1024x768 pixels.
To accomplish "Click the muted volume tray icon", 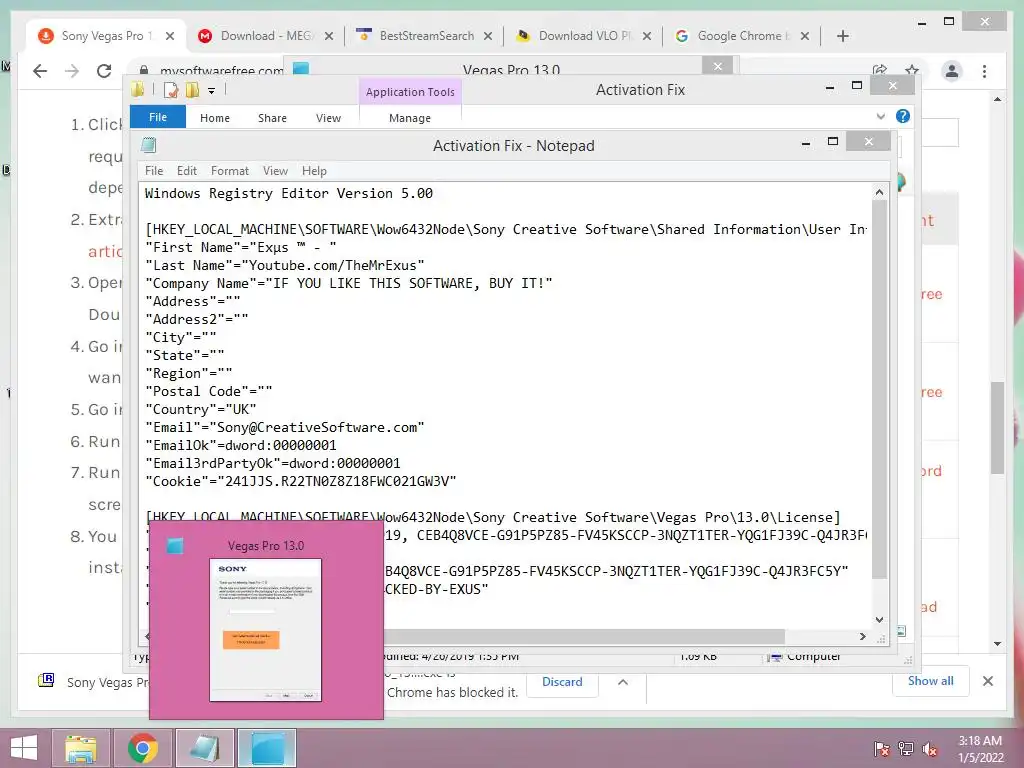I will pyautogui.click(x=929, y=748).
